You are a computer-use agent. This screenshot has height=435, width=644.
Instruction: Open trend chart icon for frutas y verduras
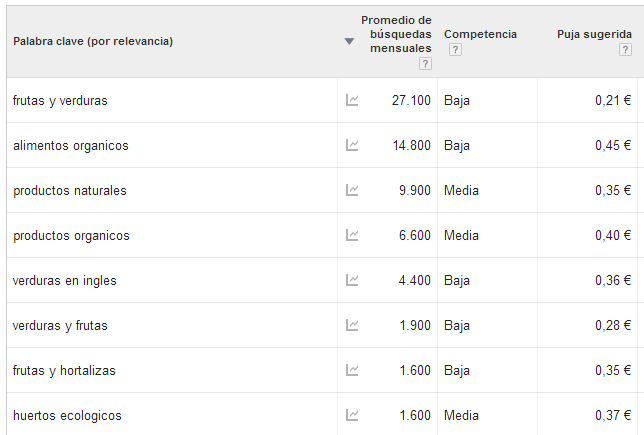(352, 100)
